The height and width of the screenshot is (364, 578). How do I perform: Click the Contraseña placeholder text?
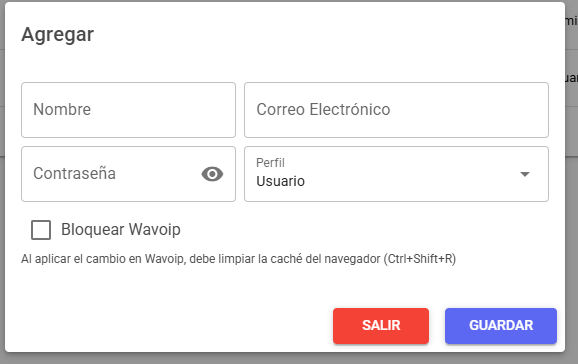(x=74, y=173)
